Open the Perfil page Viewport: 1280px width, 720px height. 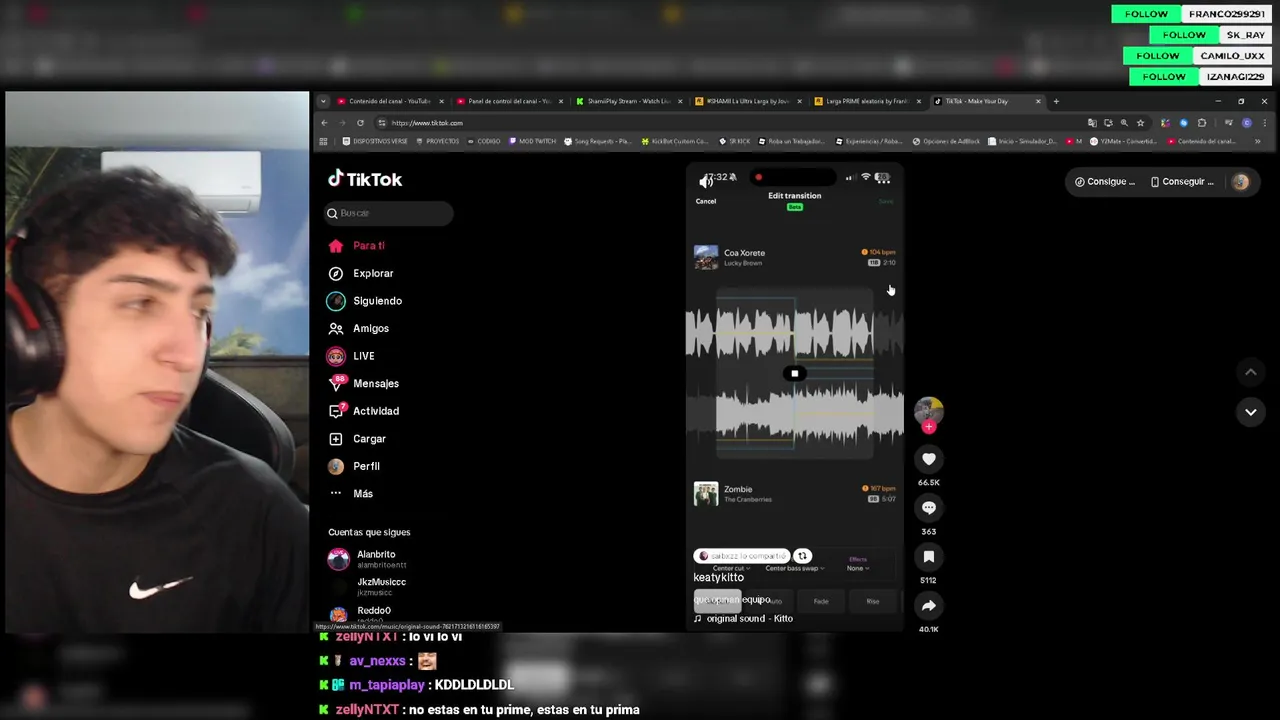354,466
